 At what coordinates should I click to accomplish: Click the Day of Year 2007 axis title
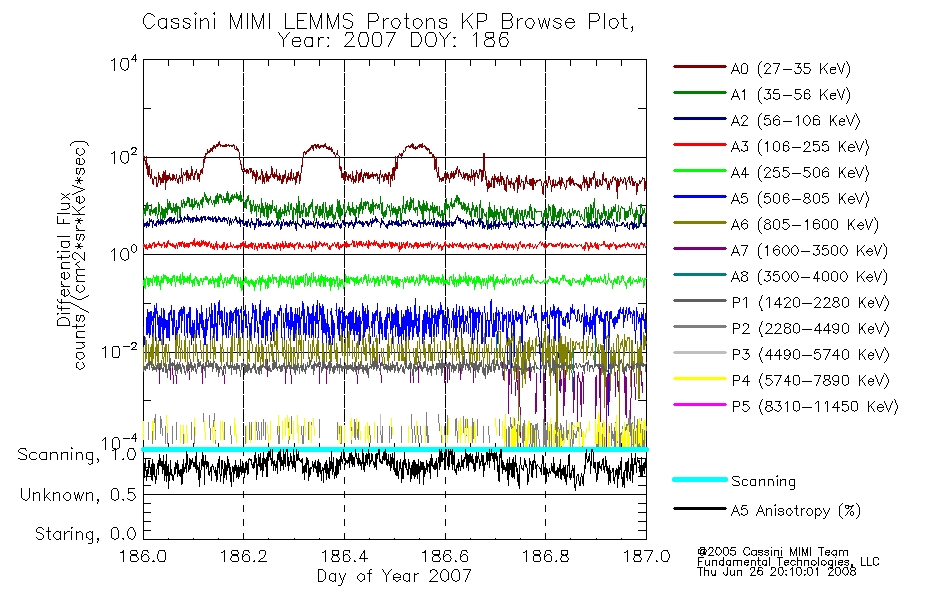tap(394, 576)
